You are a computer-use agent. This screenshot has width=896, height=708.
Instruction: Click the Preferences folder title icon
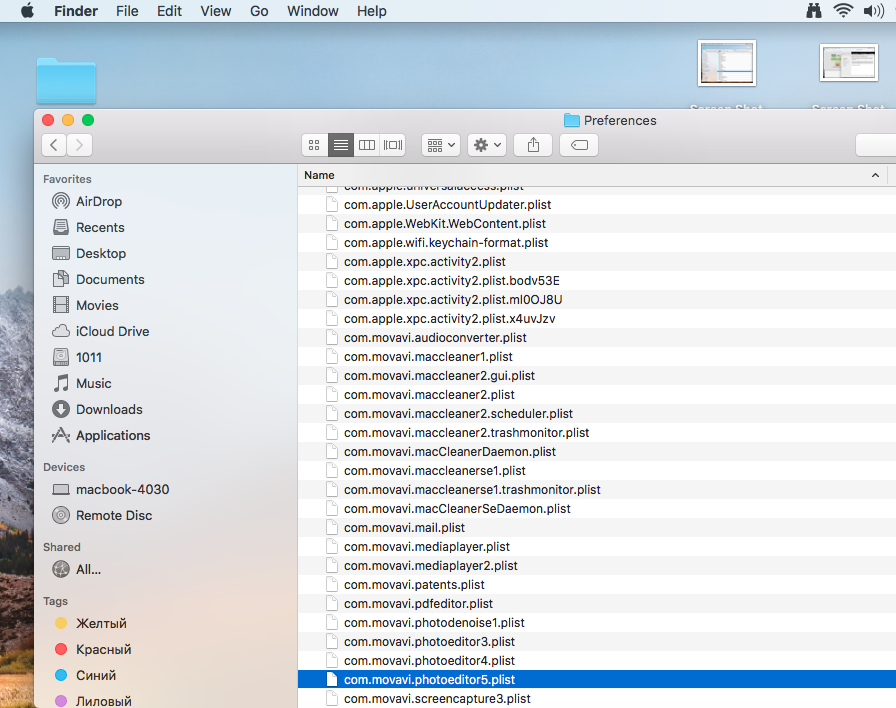coord(571,120)
